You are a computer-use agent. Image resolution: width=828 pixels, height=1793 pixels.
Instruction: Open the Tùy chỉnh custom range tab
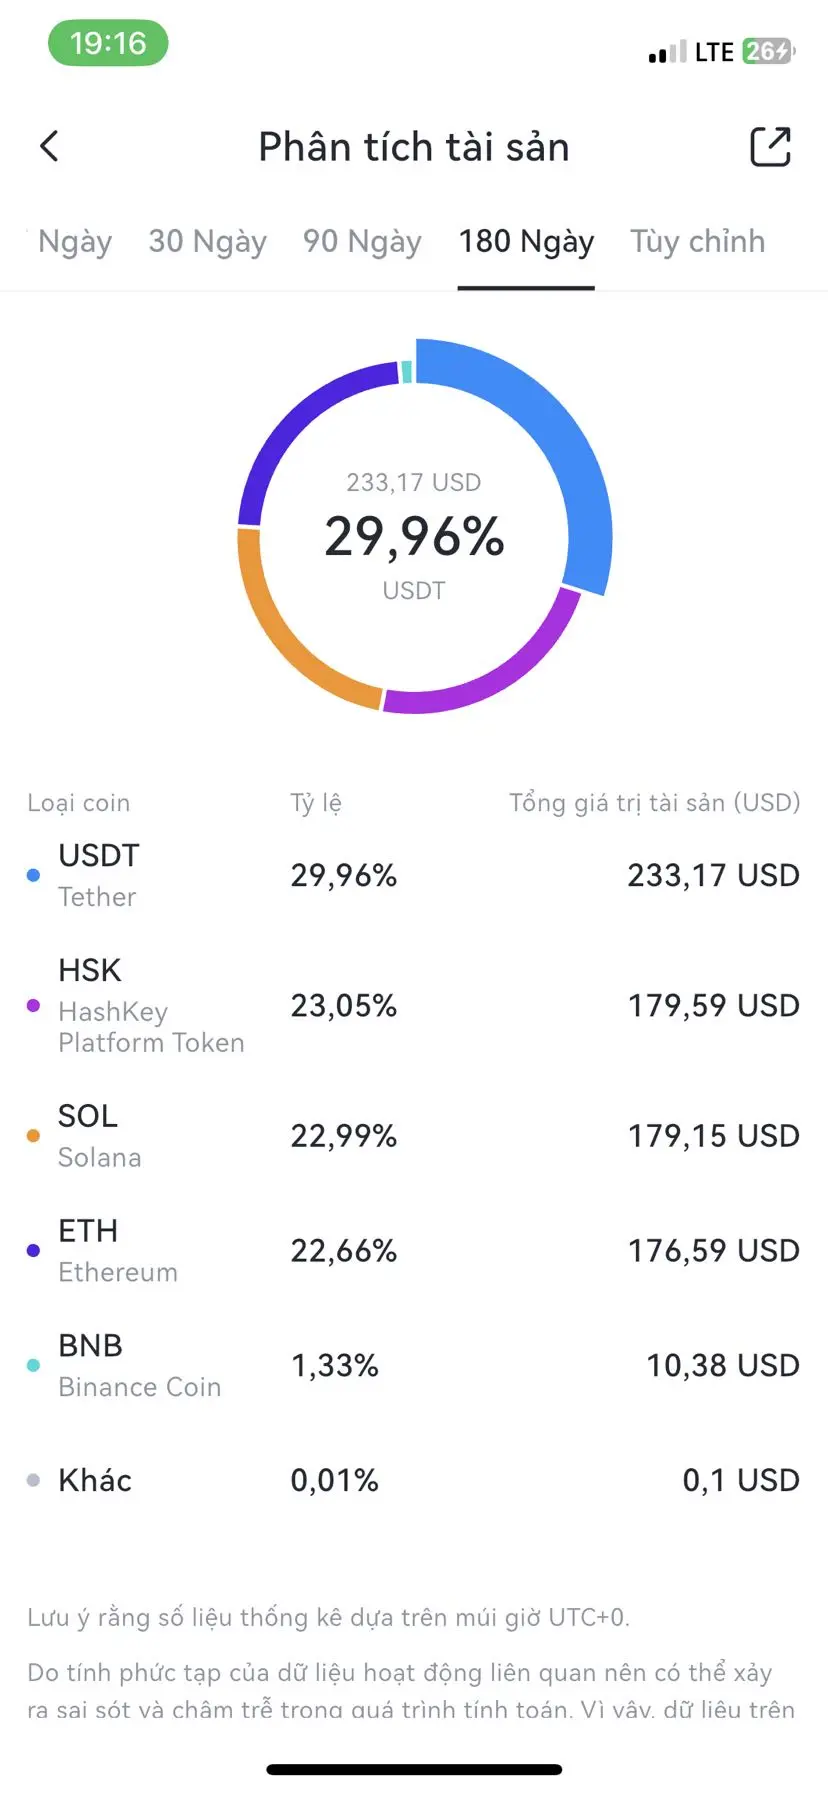tap(697, 242)
